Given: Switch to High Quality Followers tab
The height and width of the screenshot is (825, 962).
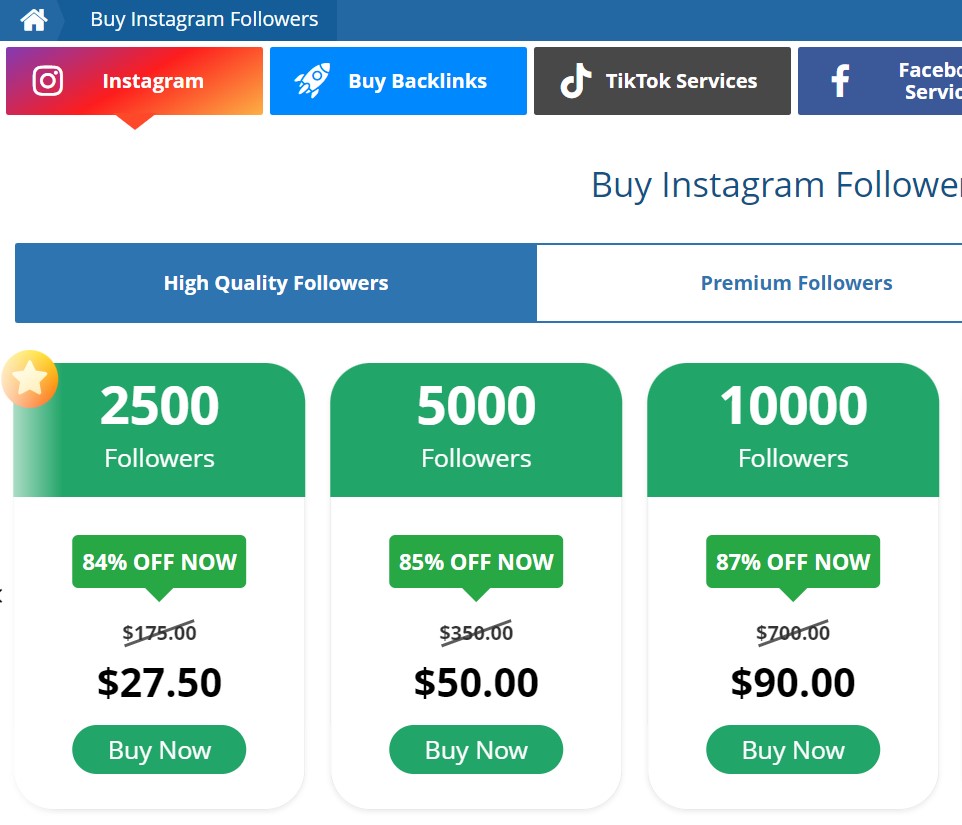Looking at the screenshot, I should 276,283.
